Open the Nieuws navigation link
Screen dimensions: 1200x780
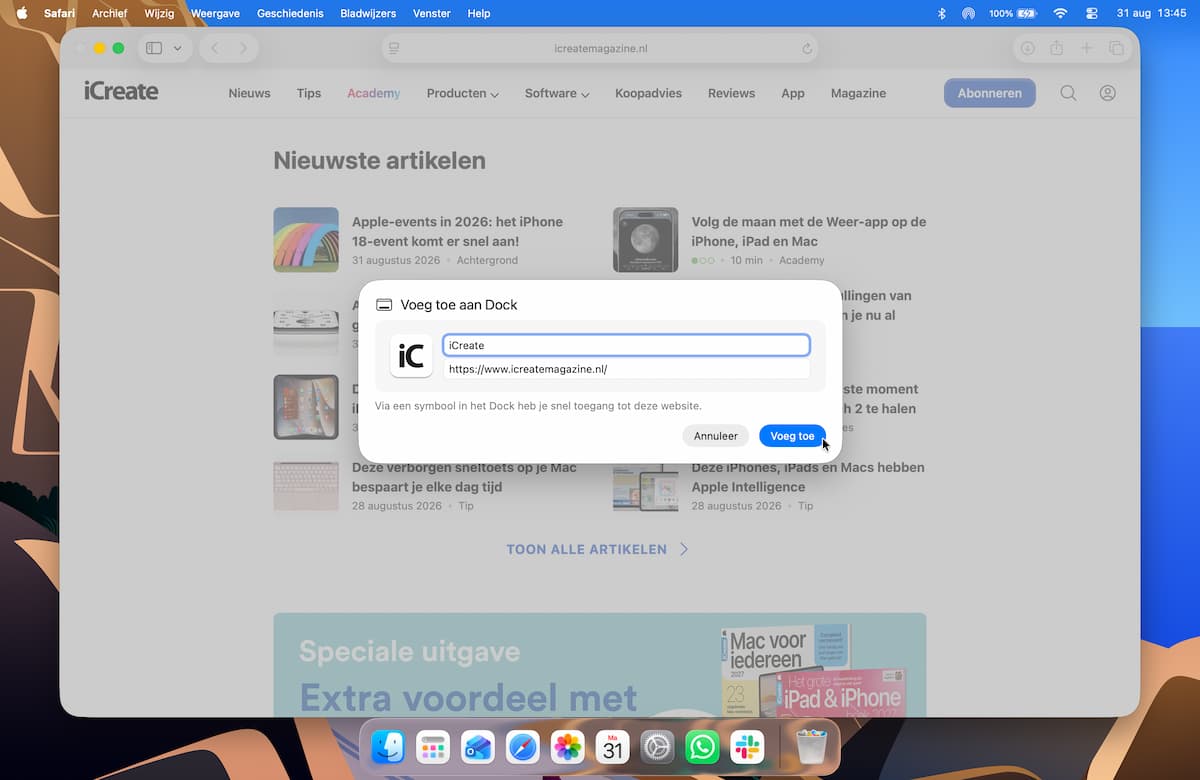tap(249, 93)
